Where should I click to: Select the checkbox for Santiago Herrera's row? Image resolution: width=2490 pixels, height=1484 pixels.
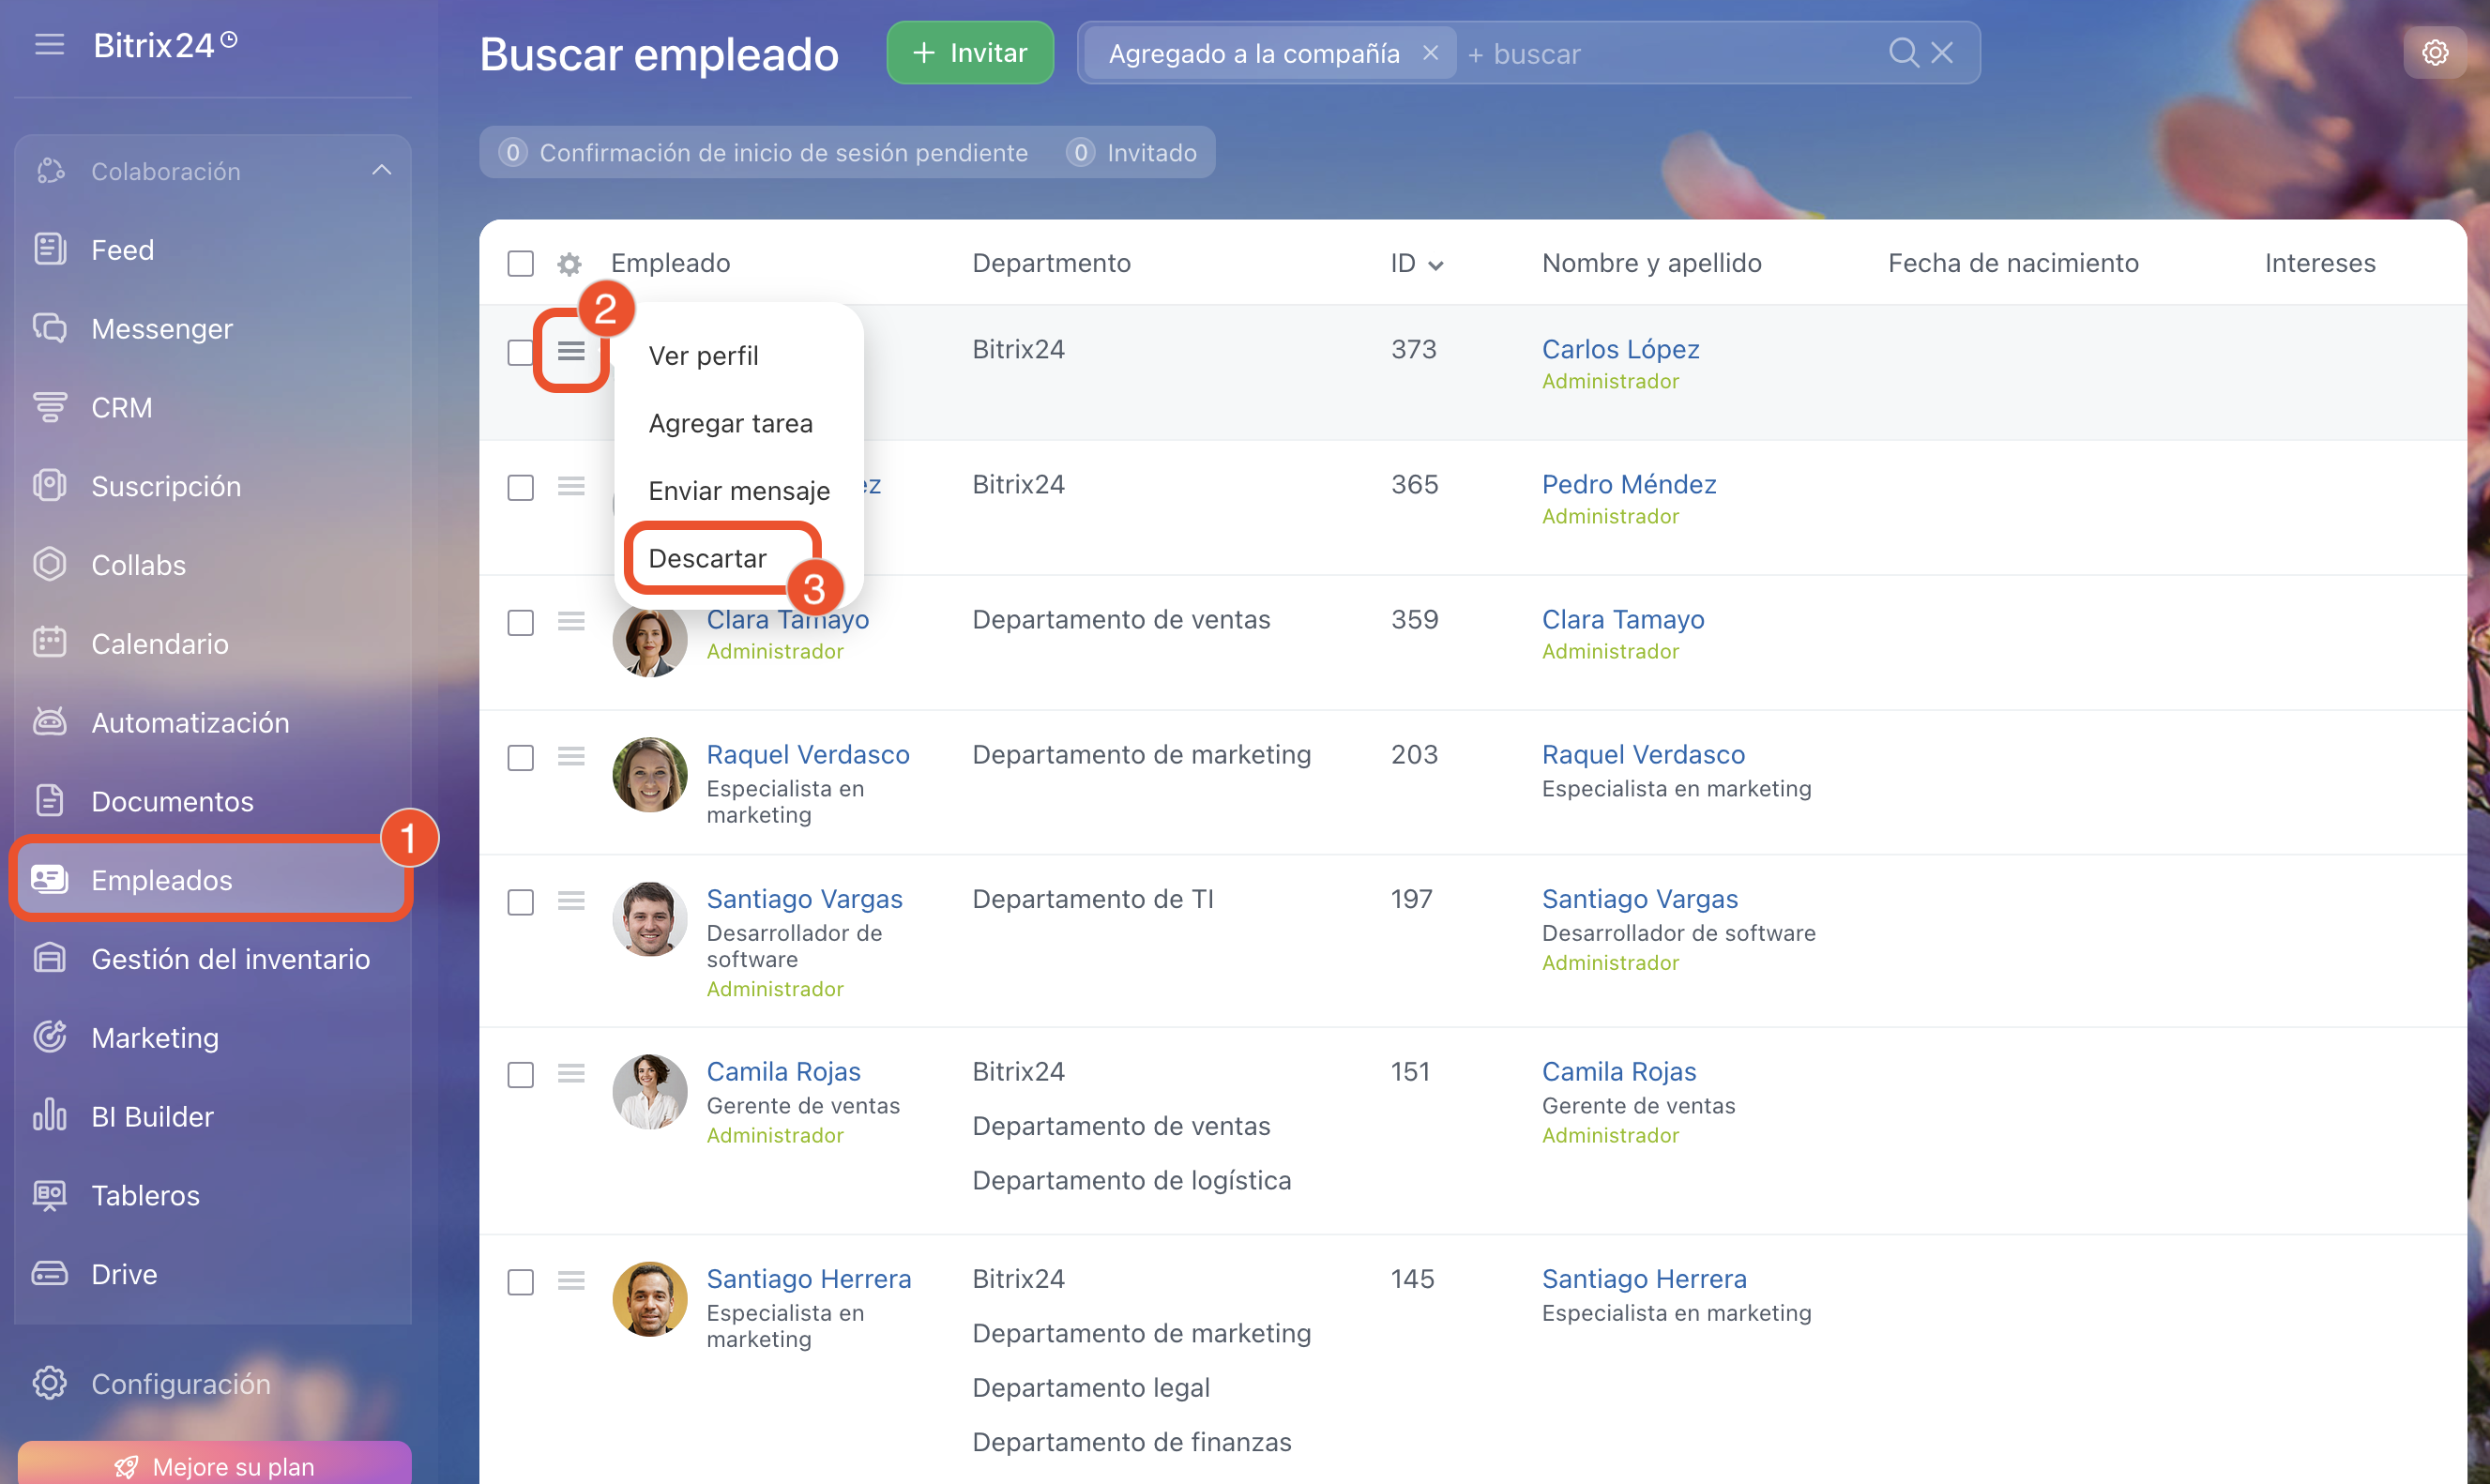520,1281
